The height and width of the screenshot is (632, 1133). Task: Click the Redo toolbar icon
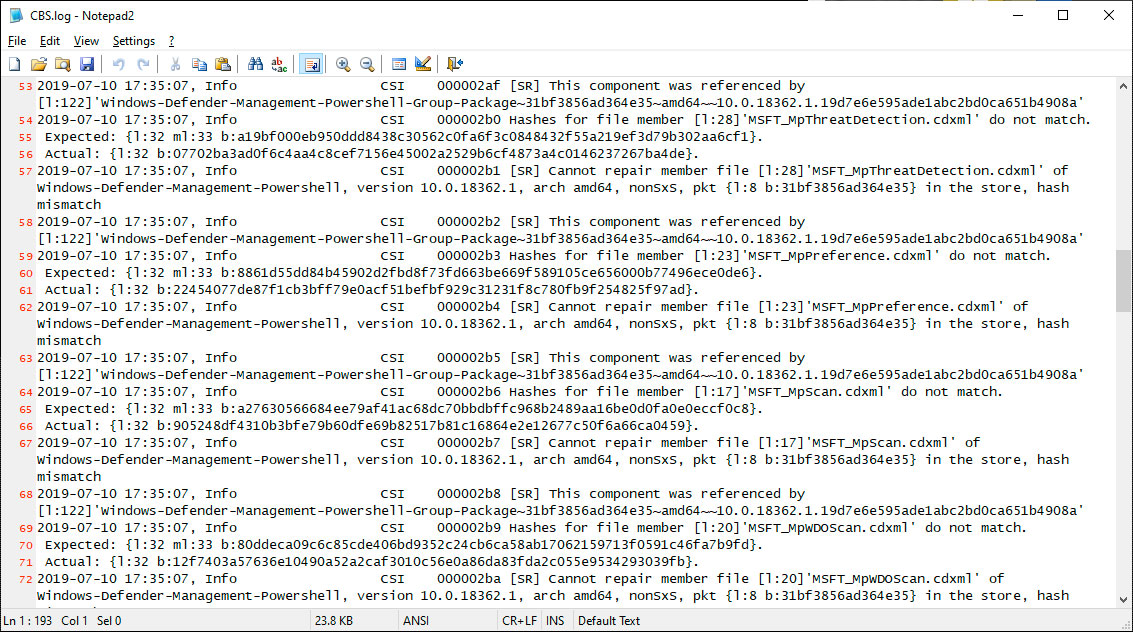[143, 64]
